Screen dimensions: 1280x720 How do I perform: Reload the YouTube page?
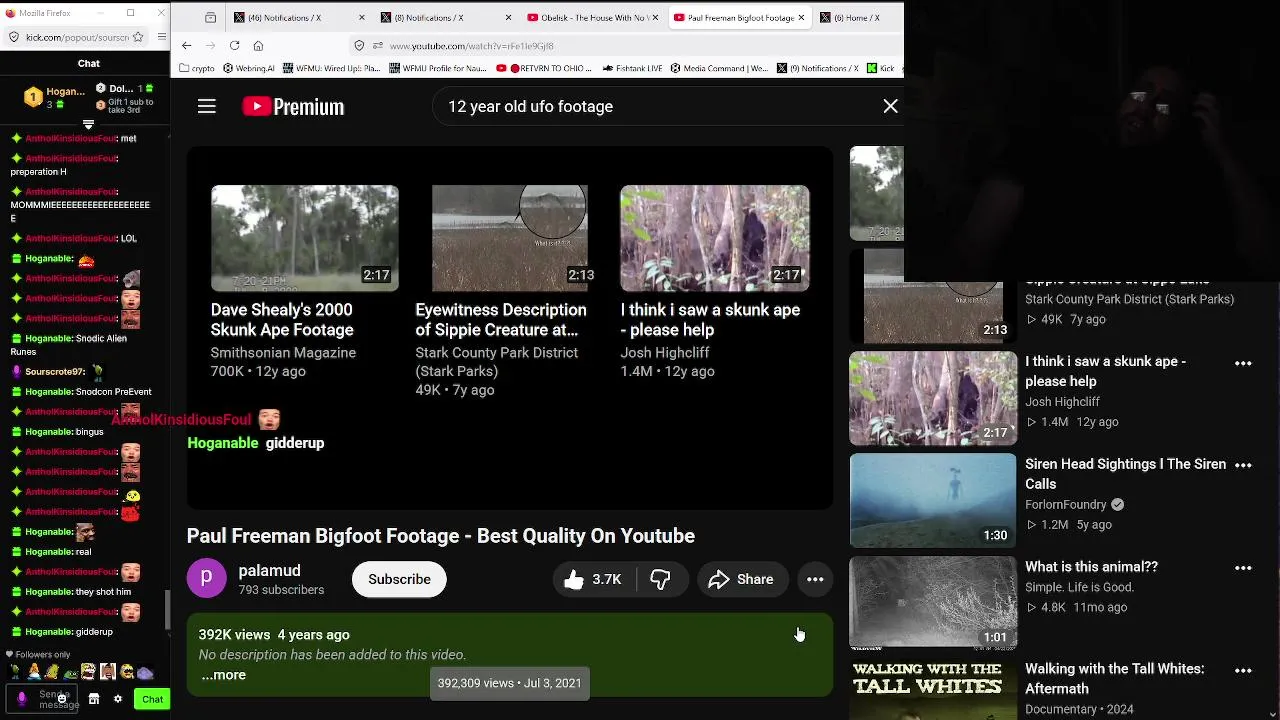(235, 45)
